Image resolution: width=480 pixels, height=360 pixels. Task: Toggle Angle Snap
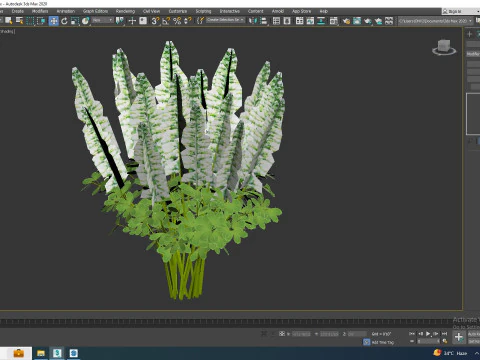[x=166, y=21]
